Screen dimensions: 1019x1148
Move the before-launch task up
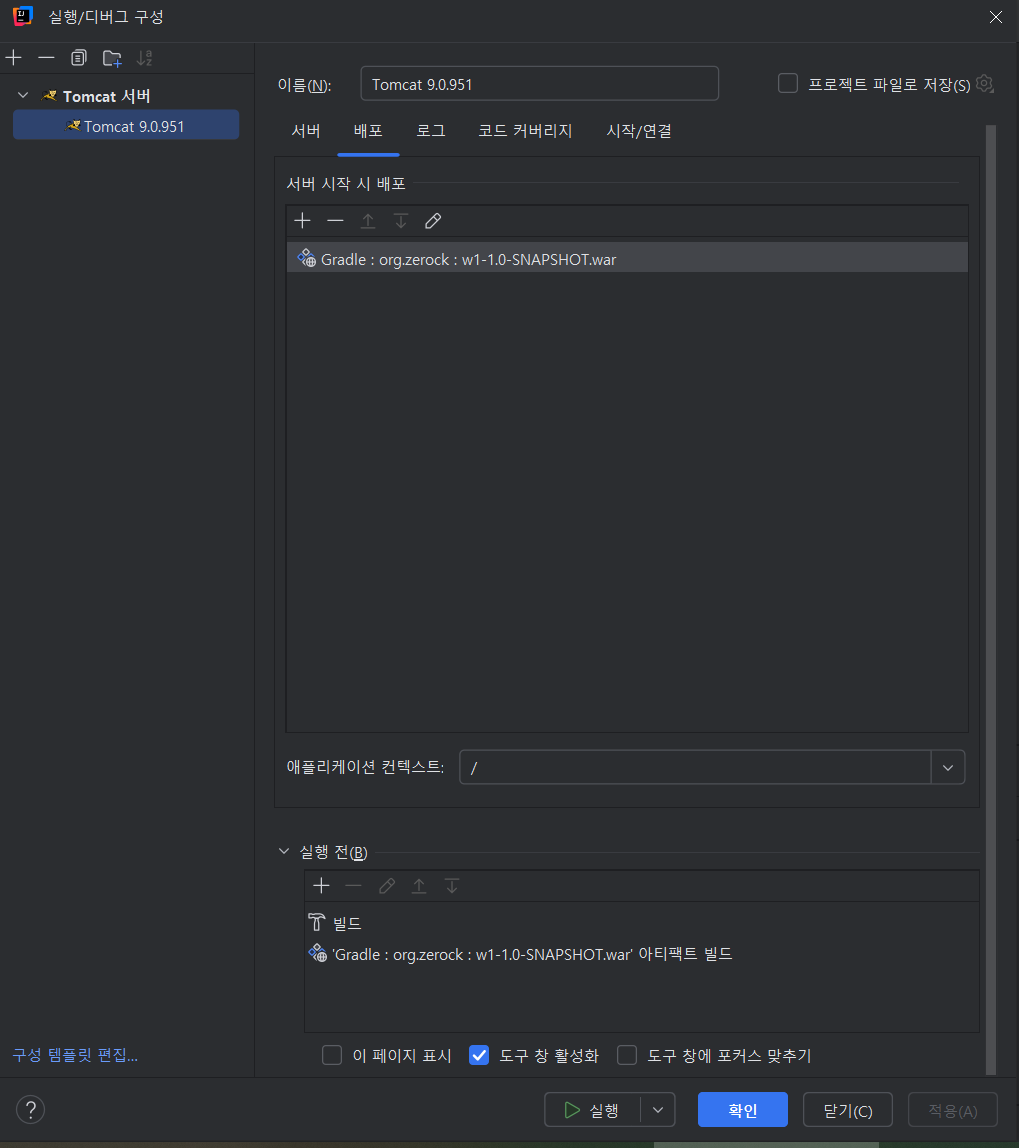419,886
